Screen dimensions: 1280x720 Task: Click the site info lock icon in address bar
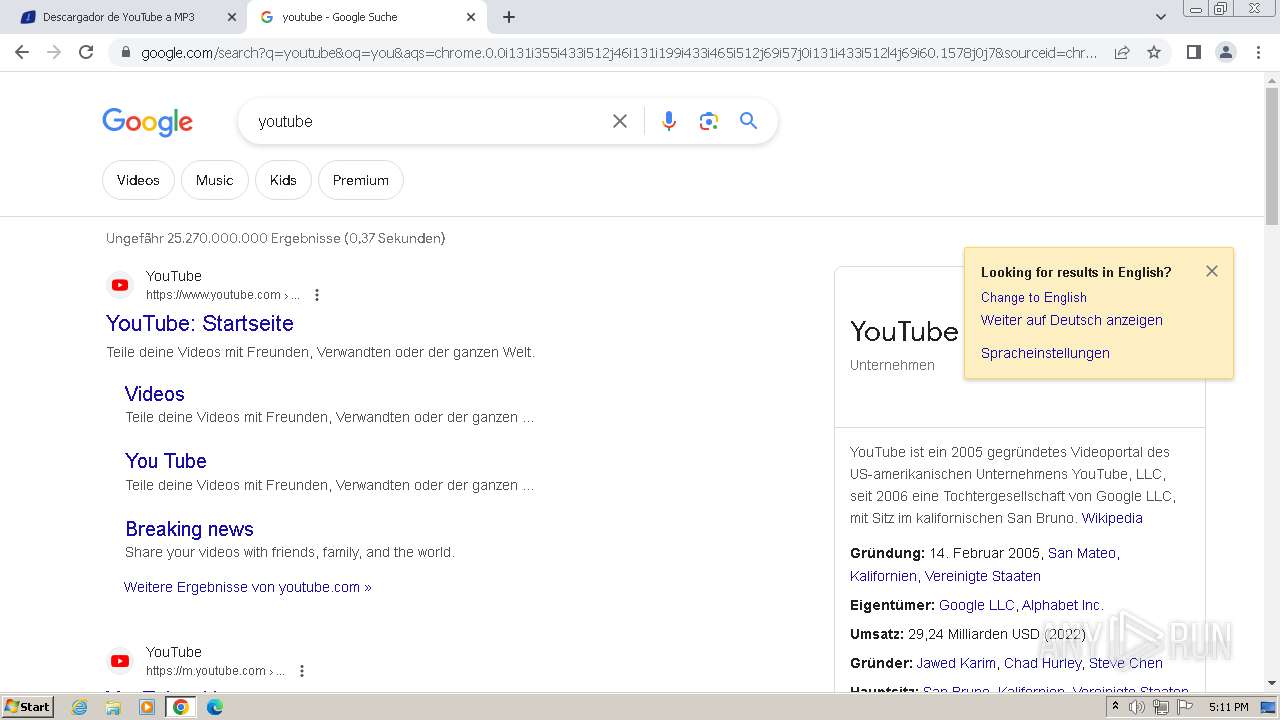click(126, 52)
